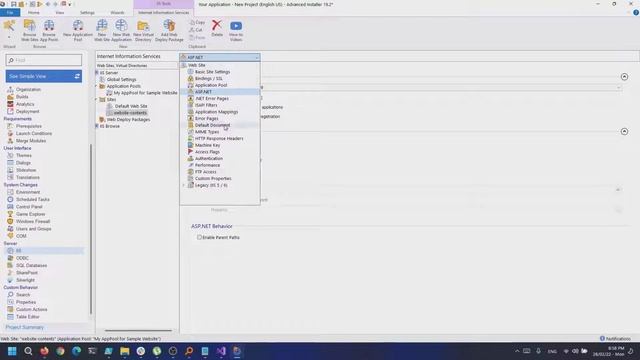Click Copy in the Clipboard group
The image size is (640, 360).
pyautogui.click(x=198, y=22)
